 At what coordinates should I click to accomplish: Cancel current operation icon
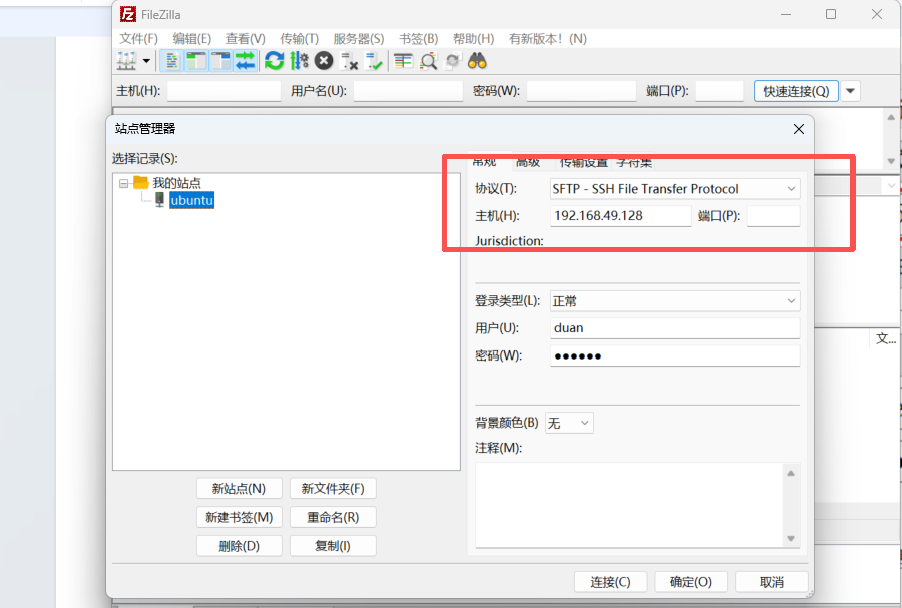(x=324, y=60)
